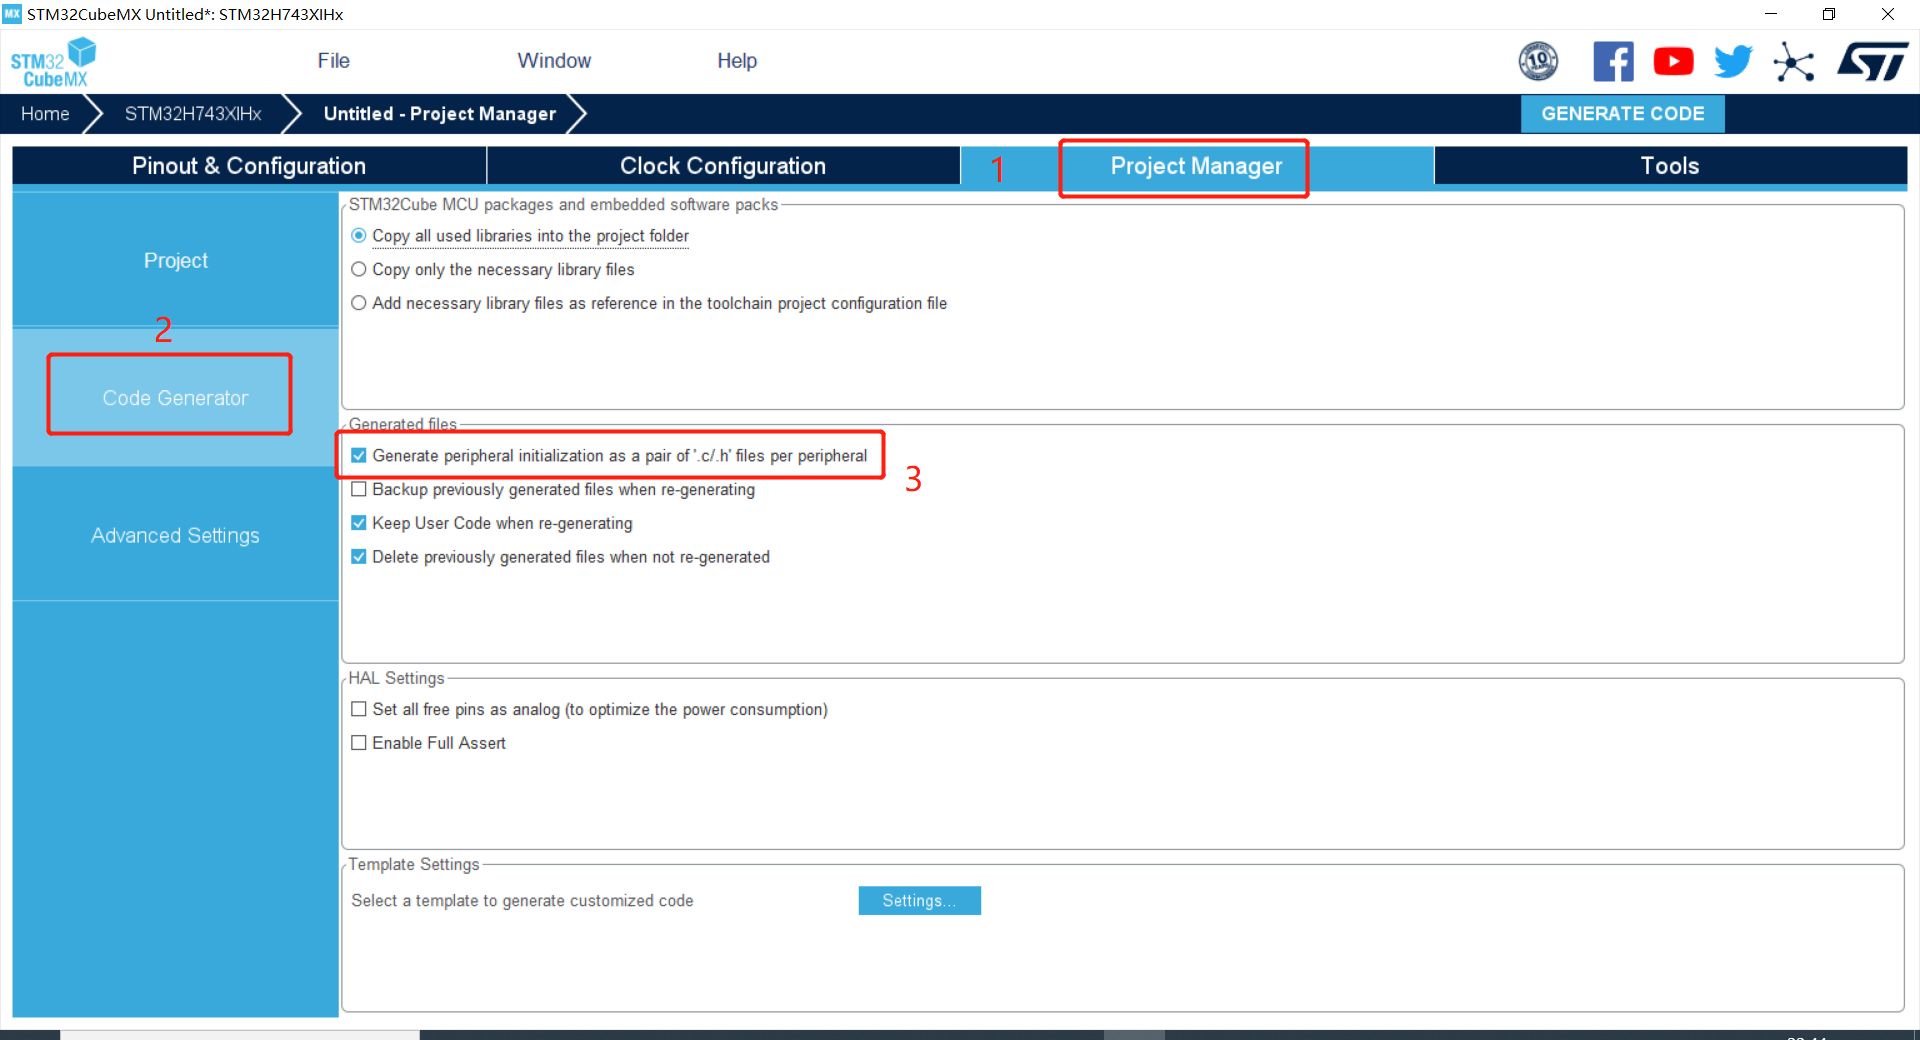
Task: Open the File menu
Action: click(333, 61)
